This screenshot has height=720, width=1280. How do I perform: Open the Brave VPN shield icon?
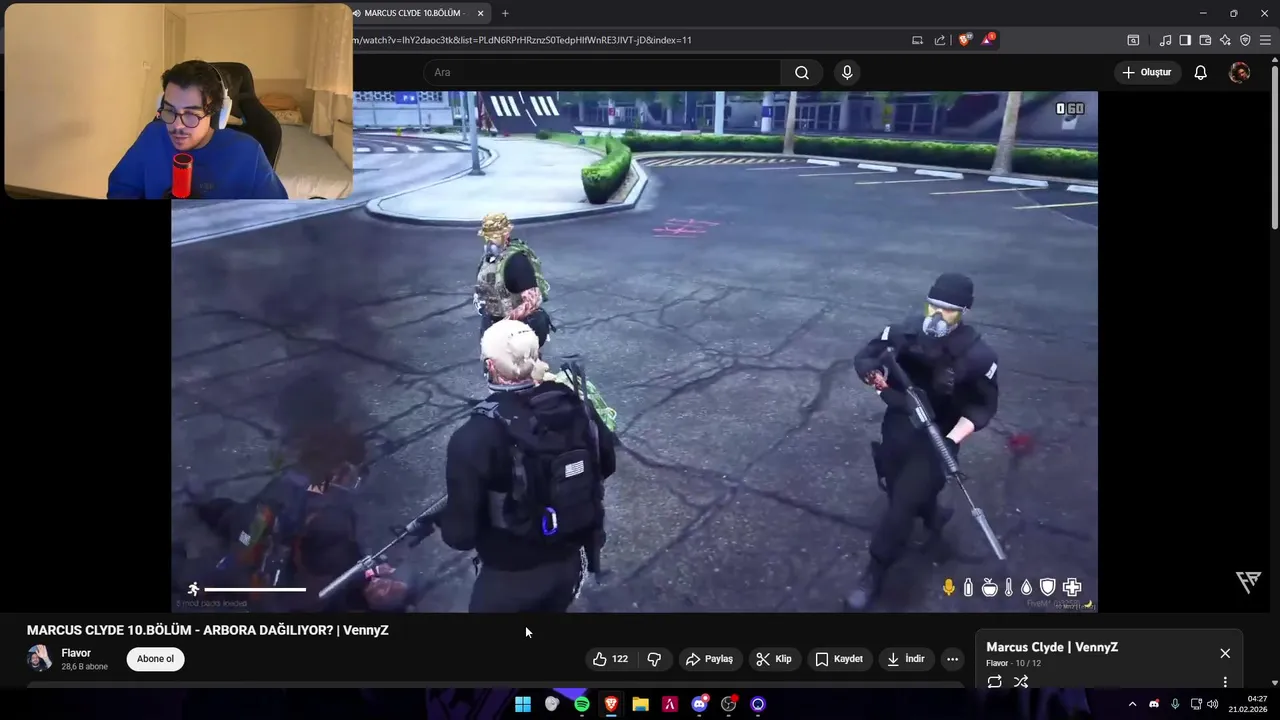coord(1245,40)
